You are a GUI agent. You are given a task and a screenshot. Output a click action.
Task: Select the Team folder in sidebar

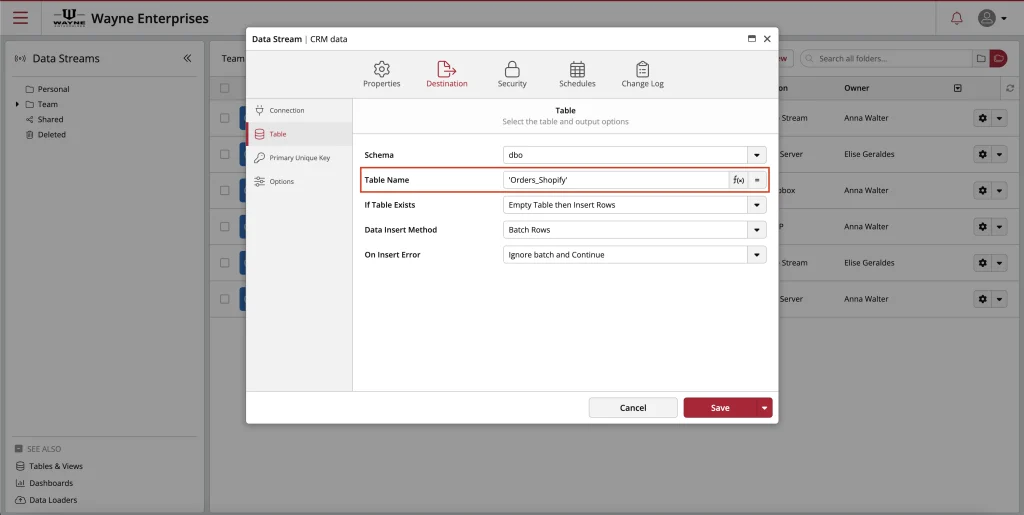pos(41,104)
